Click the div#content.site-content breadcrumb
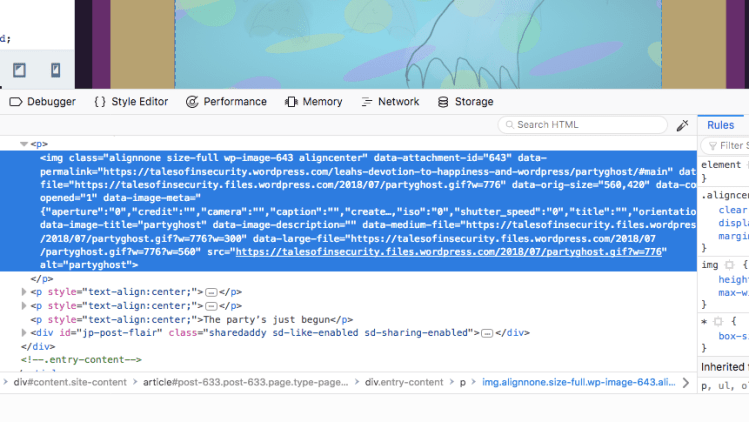Viewport: 749px width, 422px height. [70, 382]
